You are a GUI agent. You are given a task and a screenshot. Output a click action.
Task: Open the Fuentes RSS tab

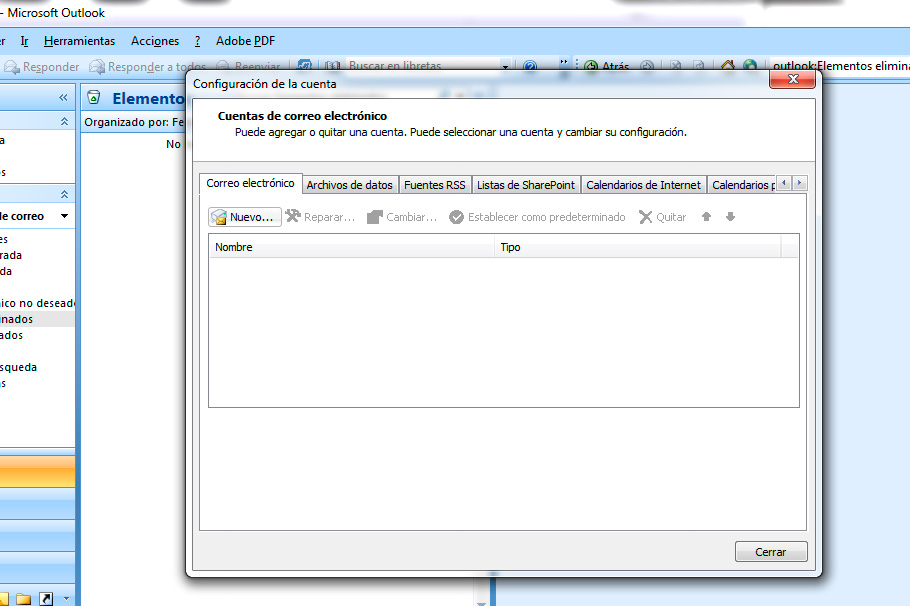[x=435, y=185]
